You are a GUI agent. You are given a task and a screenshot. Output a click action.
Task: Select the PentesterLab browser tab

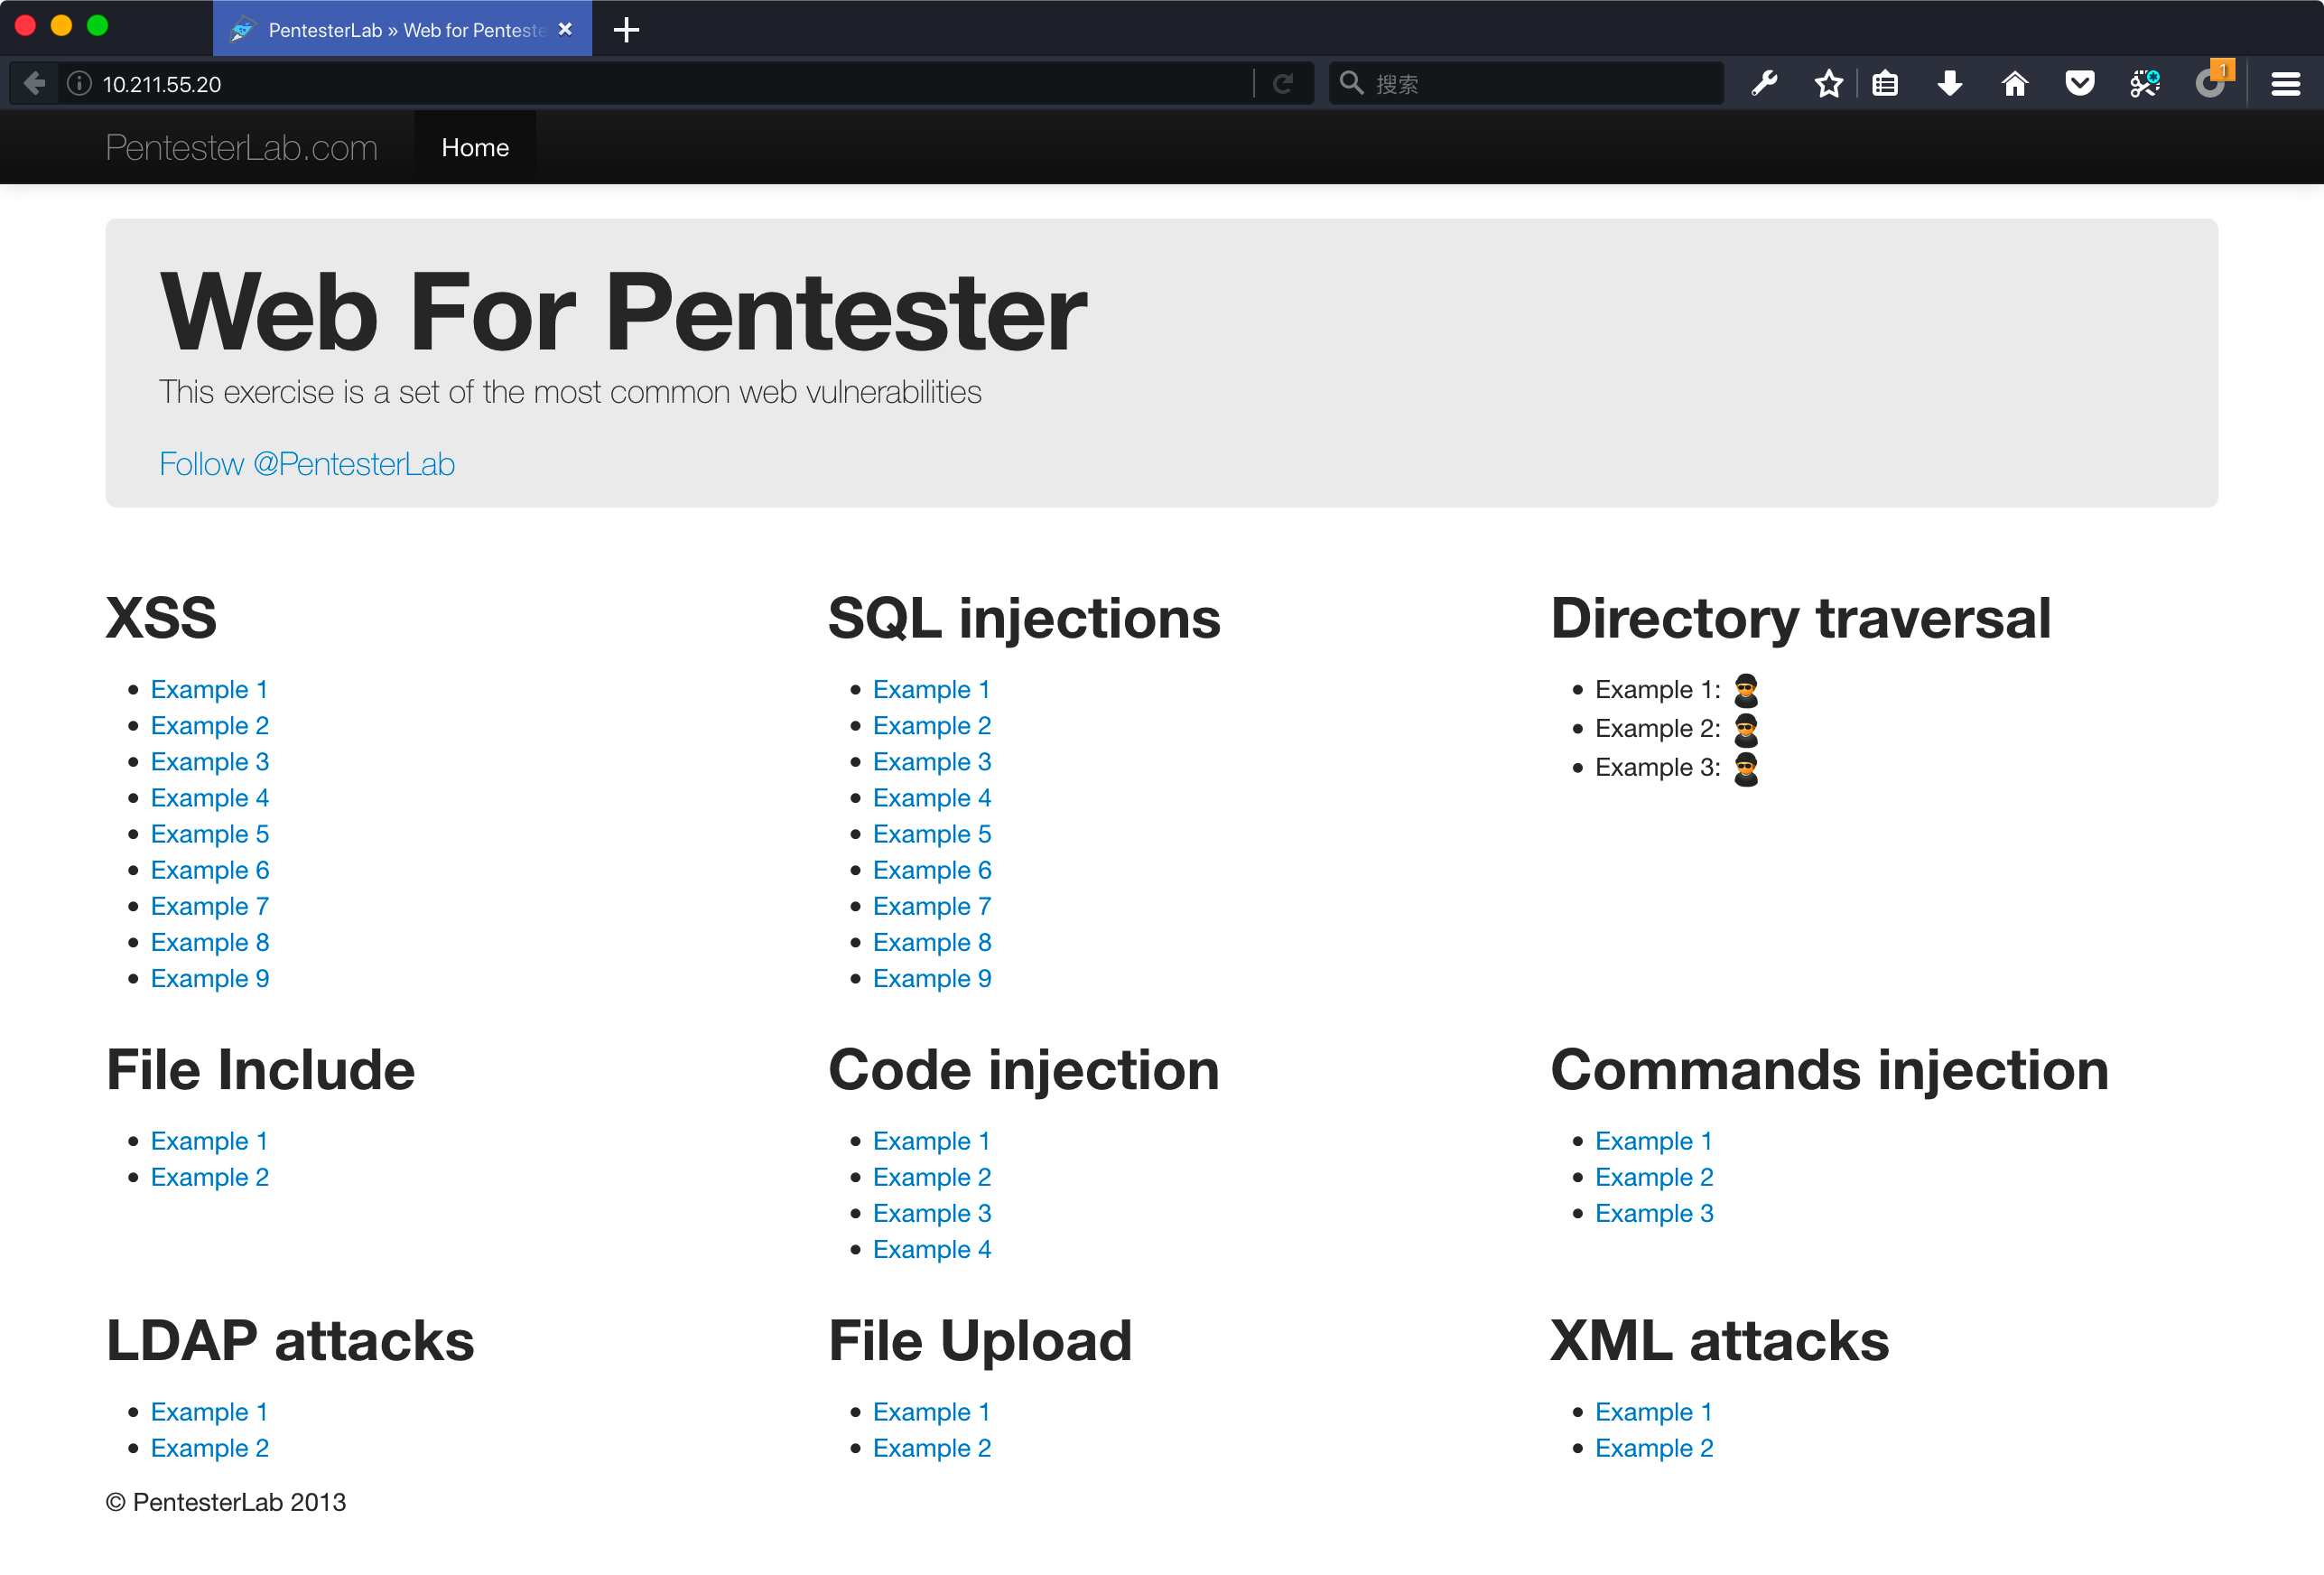[x=402, y=29]
